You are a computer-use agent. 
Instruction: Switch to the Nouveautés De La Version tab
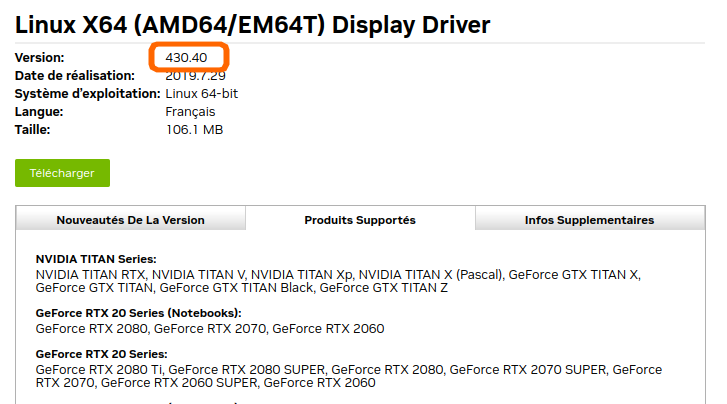(130, 220)
